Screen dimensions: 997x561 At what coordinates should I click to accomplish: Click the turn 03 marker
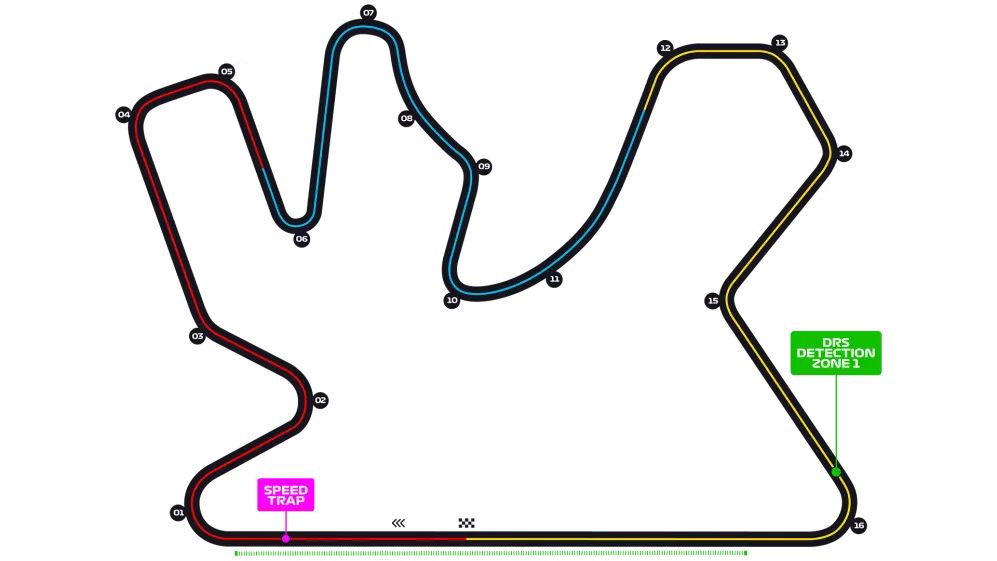point(197,336)
